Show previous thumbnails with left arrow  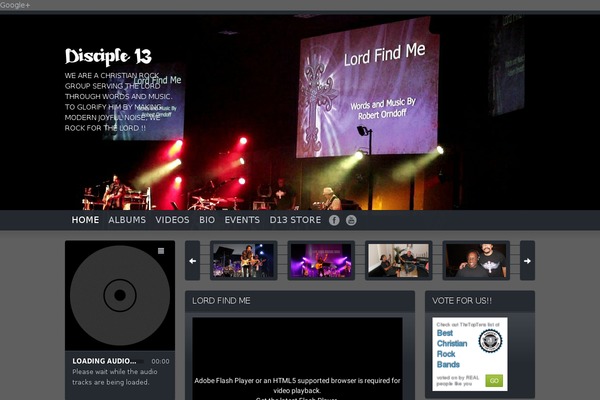(x=192, y=261)
